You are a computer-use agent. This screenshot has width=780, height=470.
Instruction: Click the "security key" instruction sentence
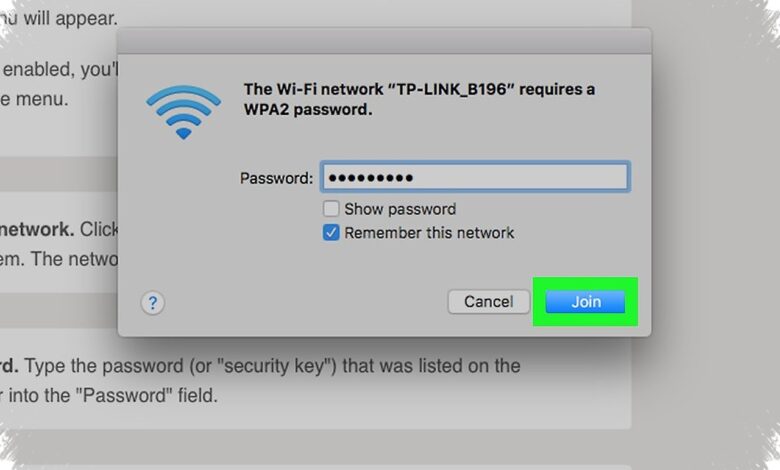(x=260, y=366)
